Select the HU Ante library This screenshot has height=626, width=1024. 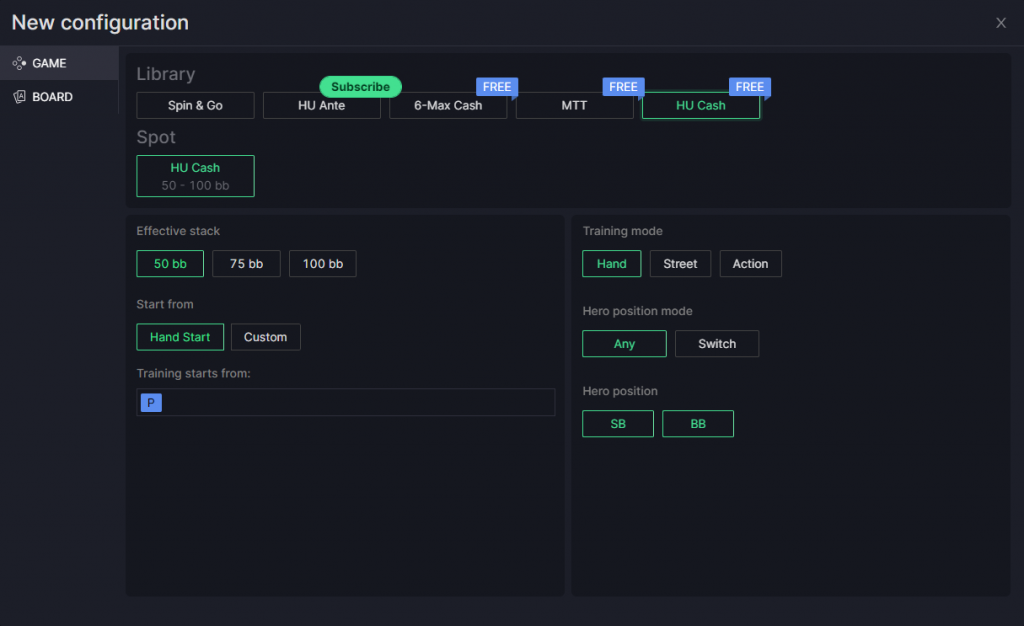tap(321, 105)
